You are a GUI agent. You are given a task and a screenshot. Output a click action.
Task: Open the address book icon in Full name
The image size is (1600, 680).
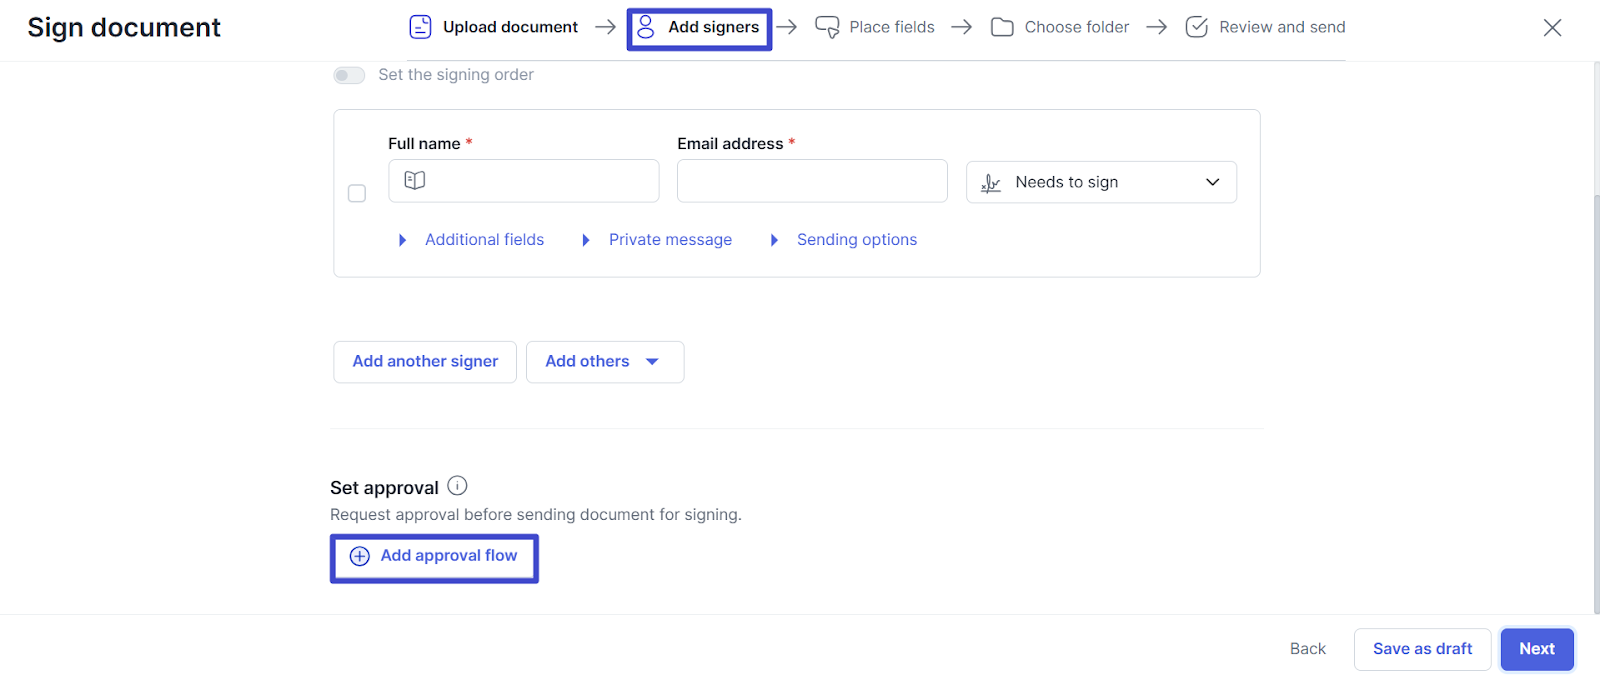[x=415, y=181]
